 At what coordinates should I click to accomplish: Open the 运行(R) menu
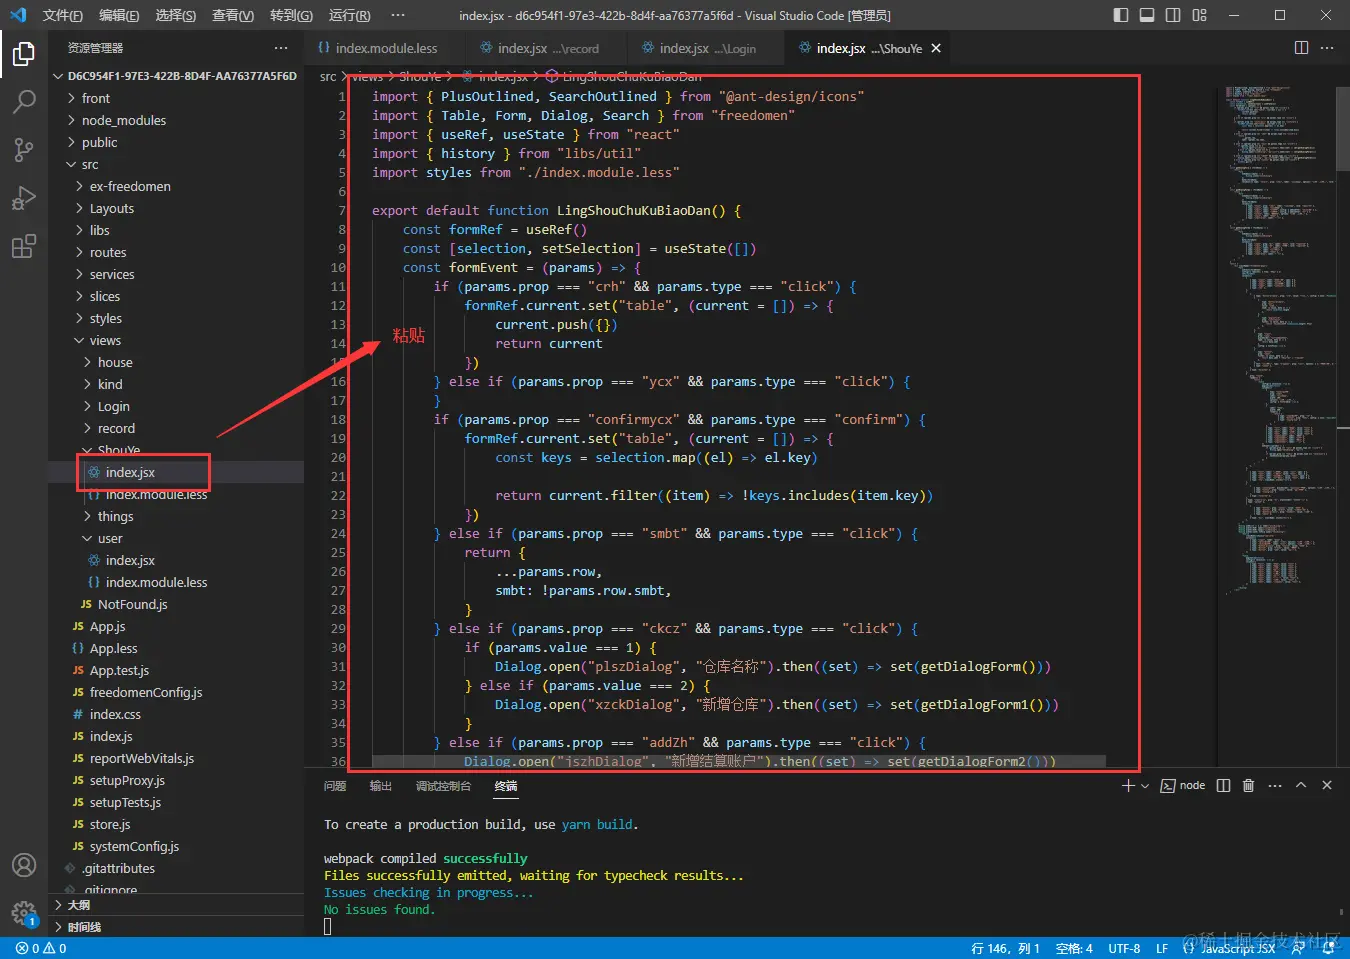click(349, 15)
